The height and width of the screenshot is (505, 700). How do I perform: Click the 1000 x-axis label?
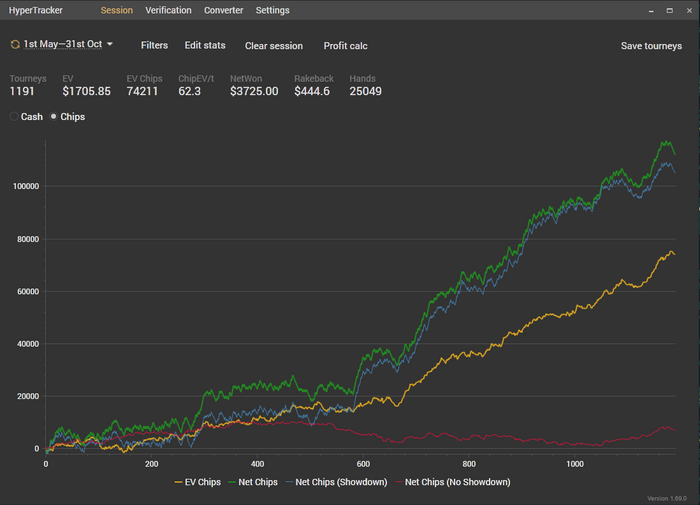(575, 464)
